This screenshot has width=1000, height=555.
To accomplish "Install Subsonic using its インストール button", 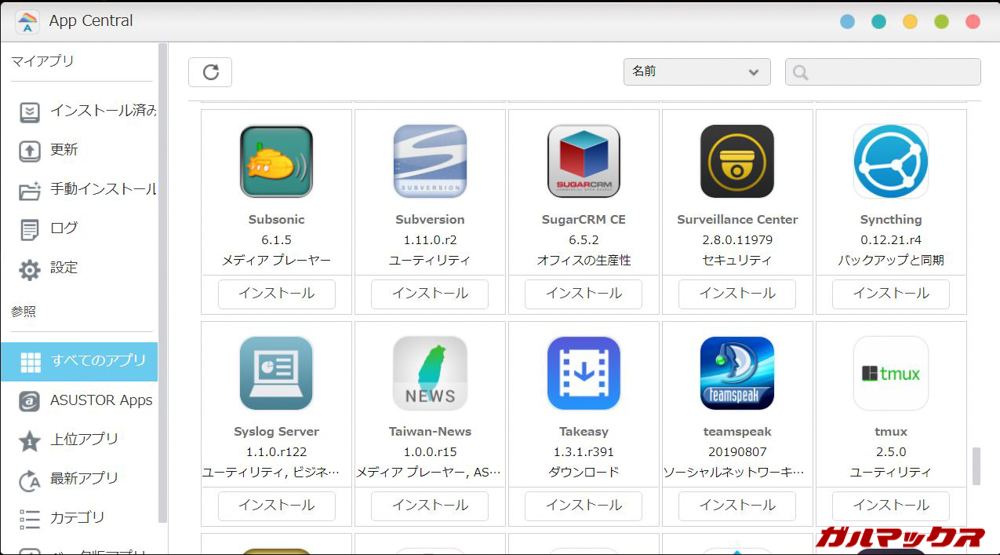I will (276, 294).
